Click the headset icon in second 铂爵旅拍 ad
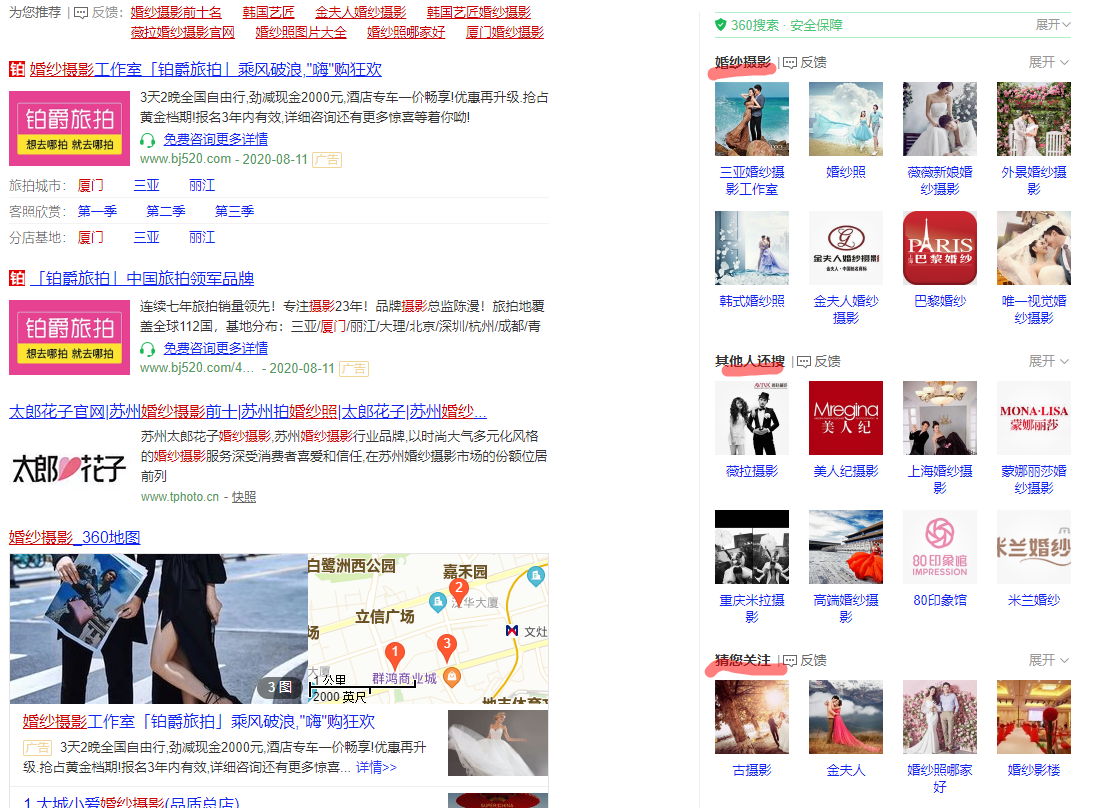1094x808 pixels. point(147,348)
